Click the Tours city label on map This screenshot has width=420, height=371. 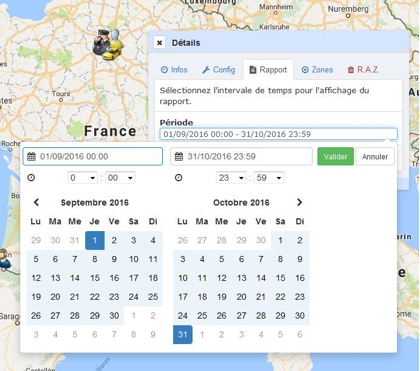pyautogui.click(x=61, y=94)
